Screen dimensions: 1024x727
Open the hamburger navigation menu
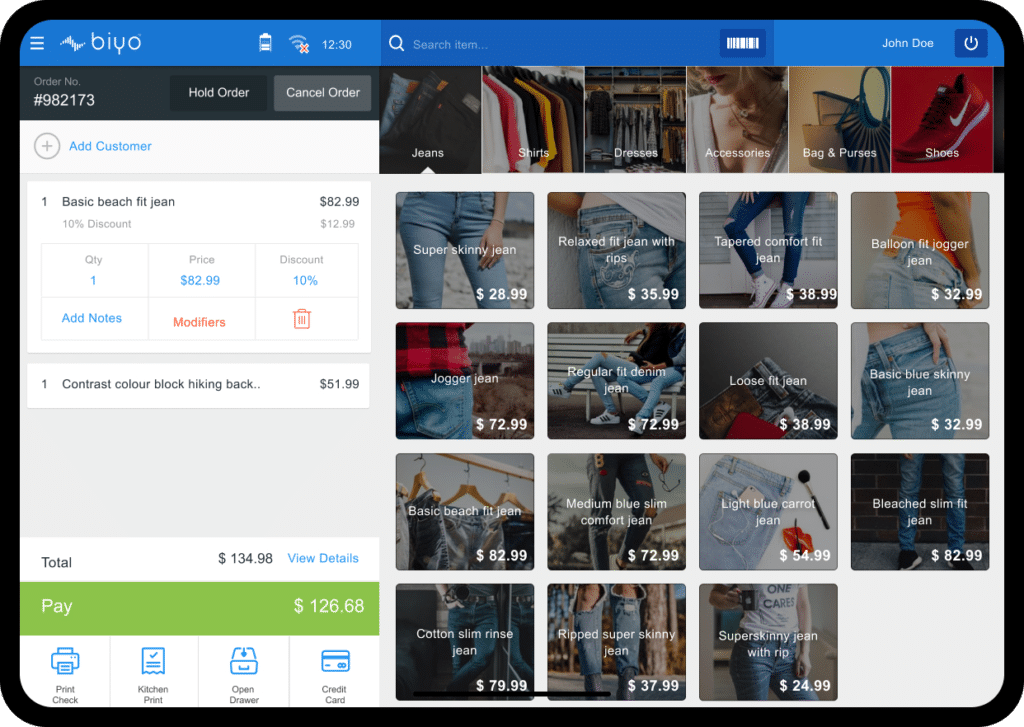click(37, 42)
